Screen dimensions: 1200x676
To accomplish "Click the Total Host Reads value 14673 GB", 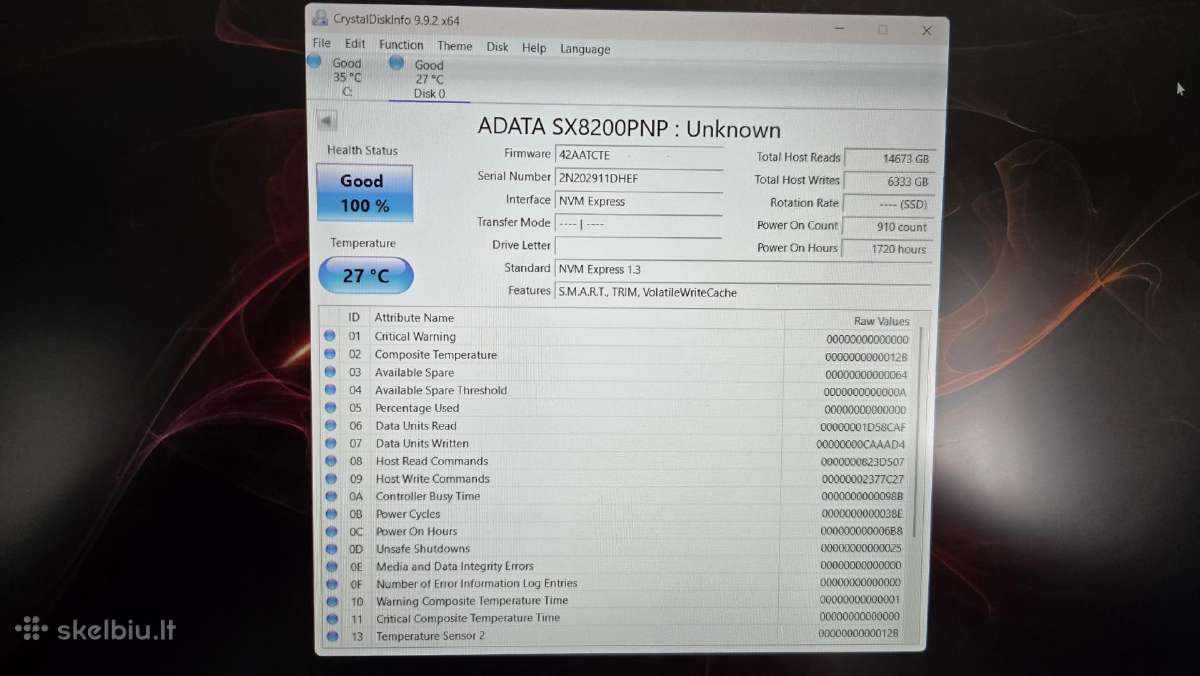I will tap(889, 158).
